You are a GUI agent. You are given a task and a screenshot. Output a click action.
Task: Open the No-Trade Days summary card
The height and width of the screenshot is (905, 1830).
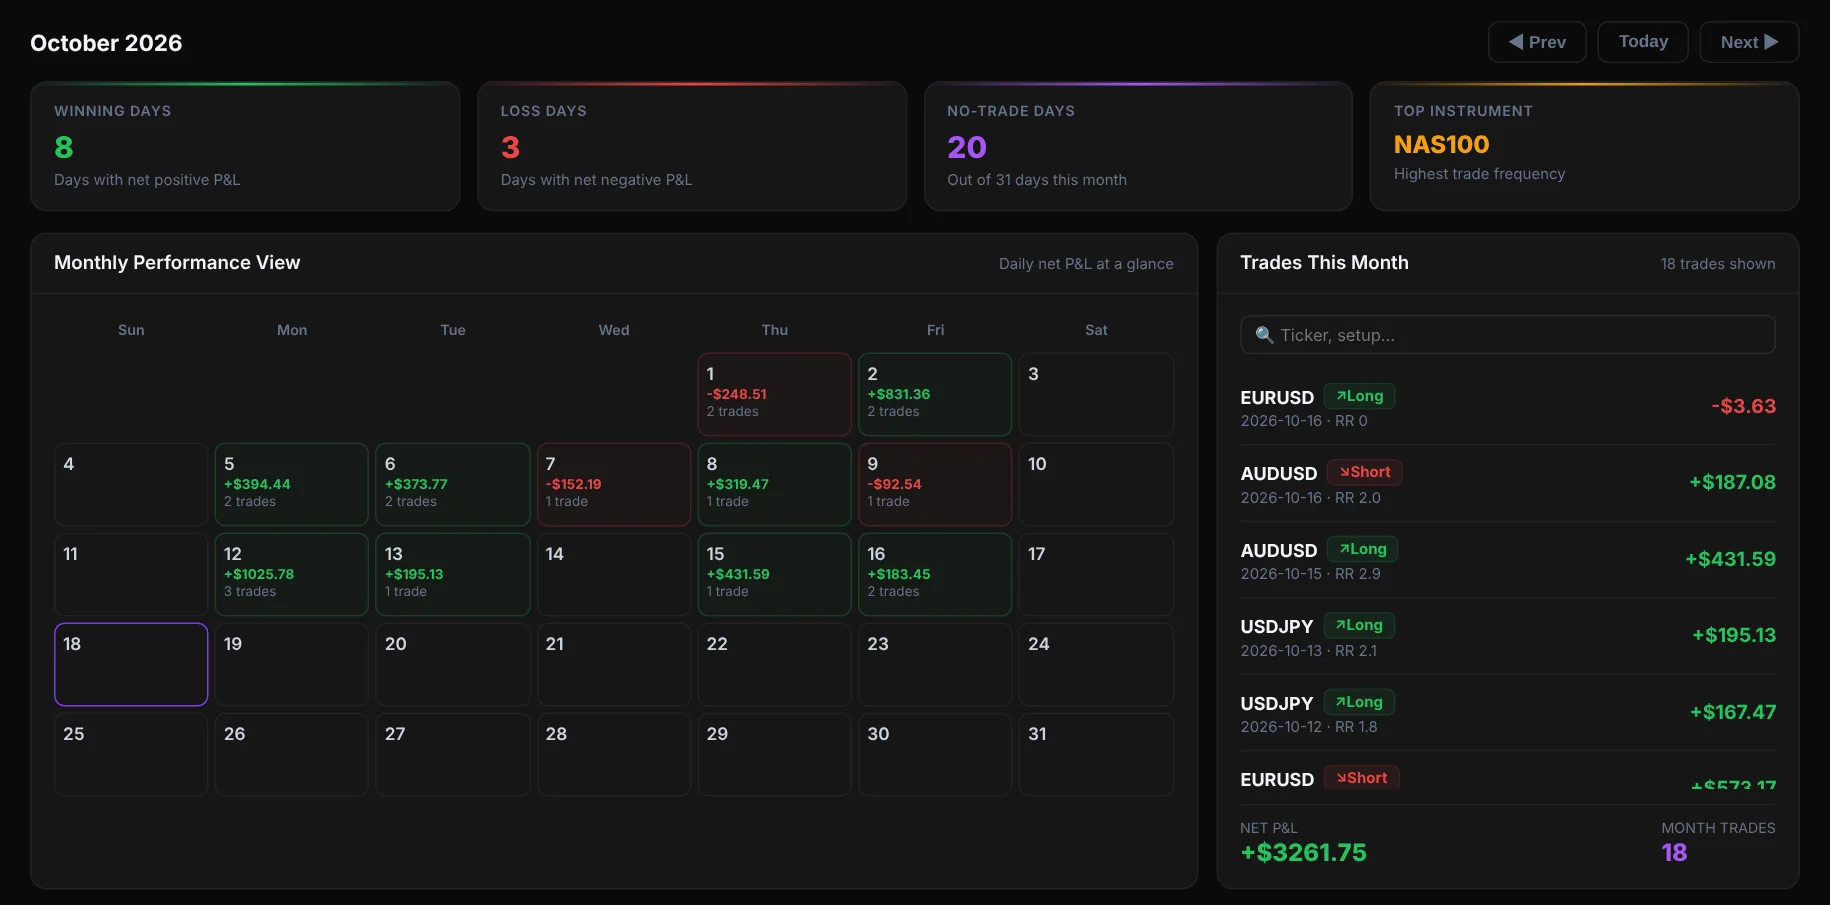[x=1138, y=146]
